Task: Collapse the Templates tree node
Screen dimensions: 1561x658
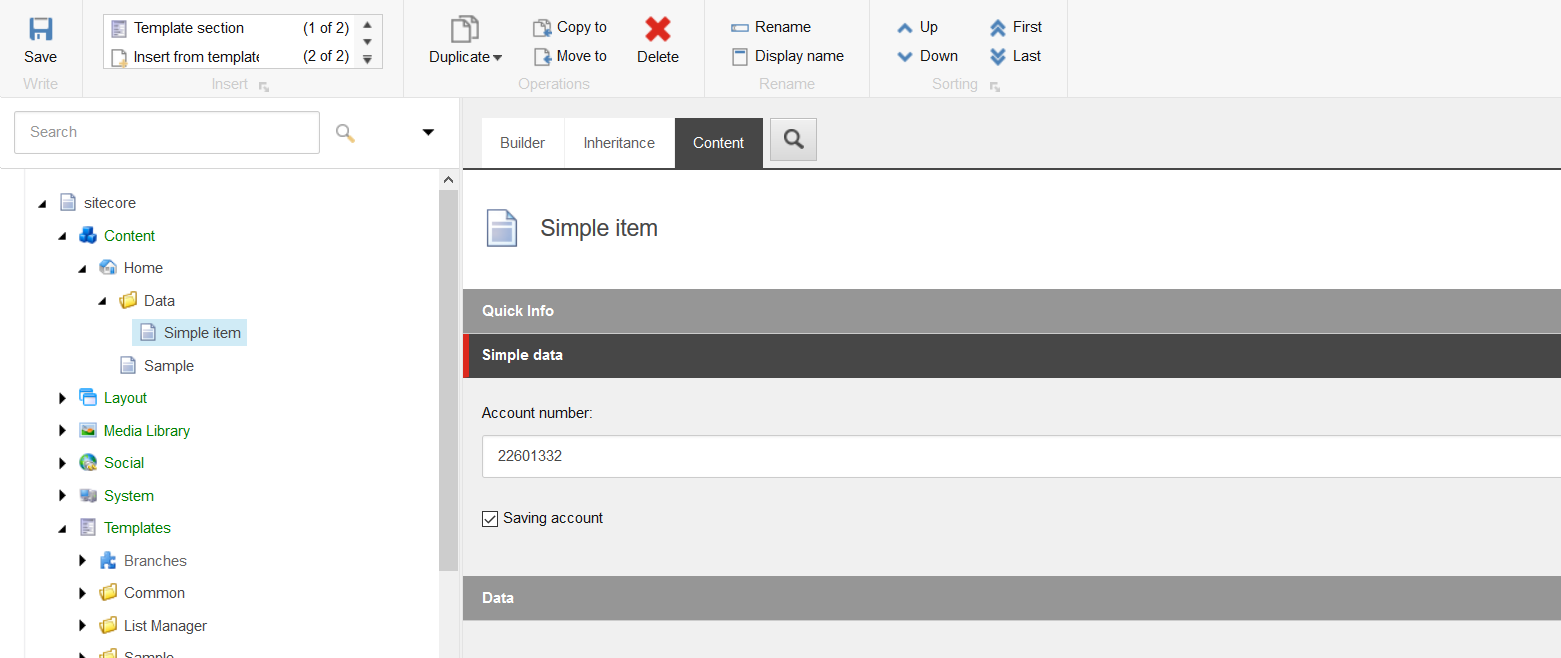Action: pos(63,528)
